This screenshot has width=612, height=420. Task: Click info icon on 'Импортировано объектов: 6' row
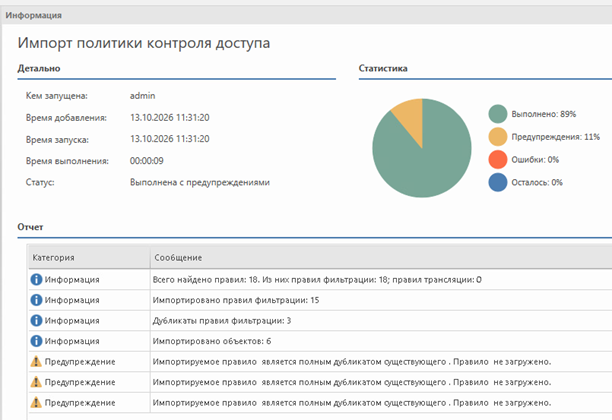coord(36,341)
